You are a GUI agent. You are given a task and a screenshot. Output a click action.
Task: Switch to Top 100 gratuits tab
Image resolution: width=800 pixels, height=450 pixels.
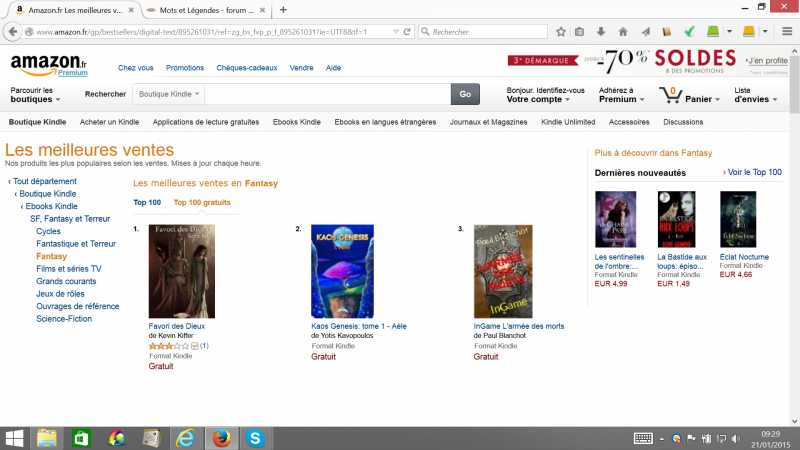click(x=202, y=203)
